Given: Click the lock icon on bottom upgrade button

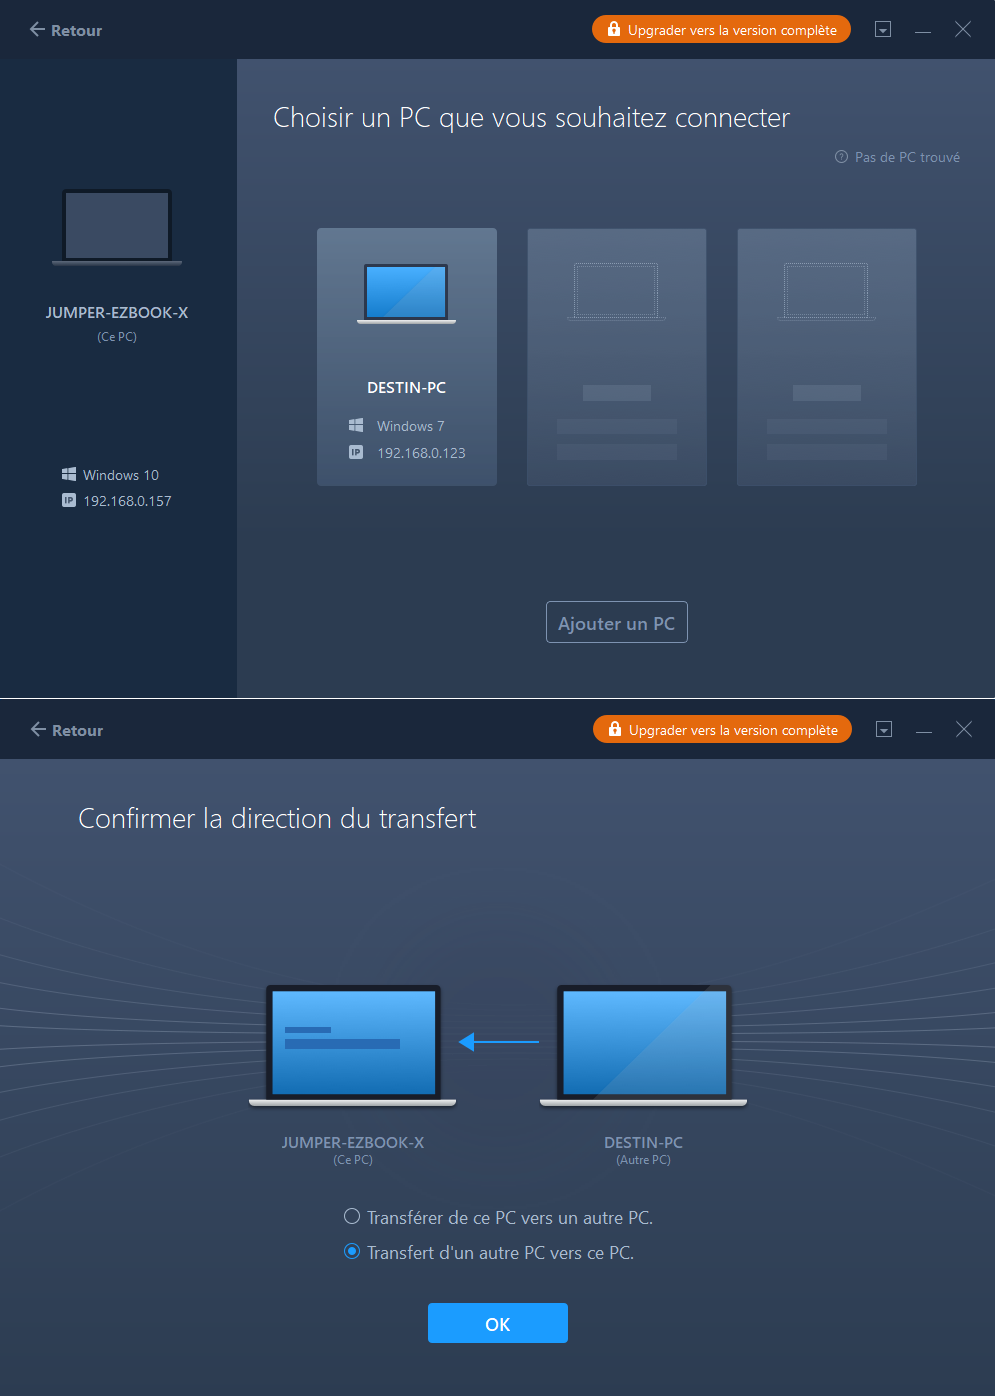Looking at the screenshot, I should click(x=615, y=729).
